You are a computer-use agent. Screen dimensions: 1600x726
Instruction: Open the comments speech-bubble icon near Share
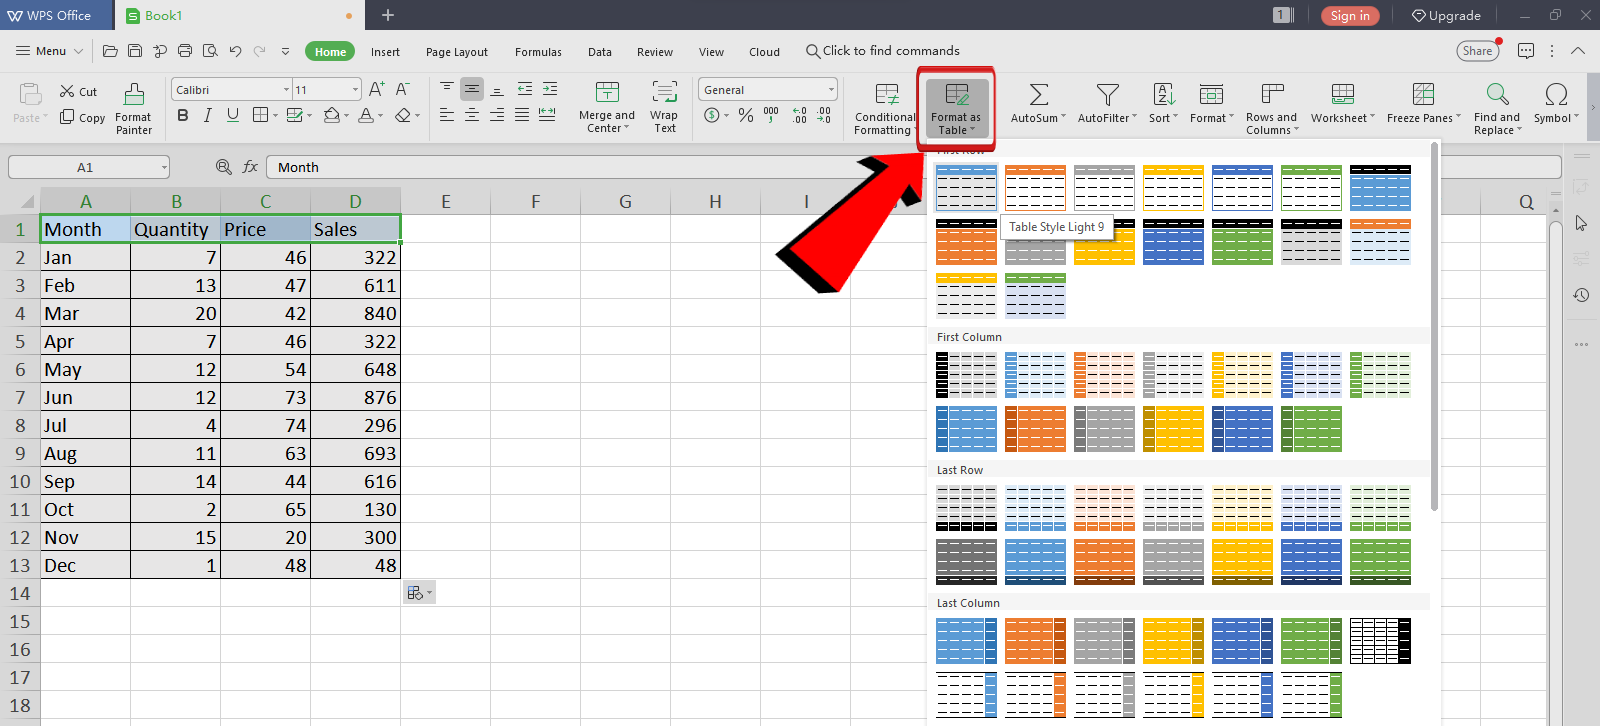1526,51
